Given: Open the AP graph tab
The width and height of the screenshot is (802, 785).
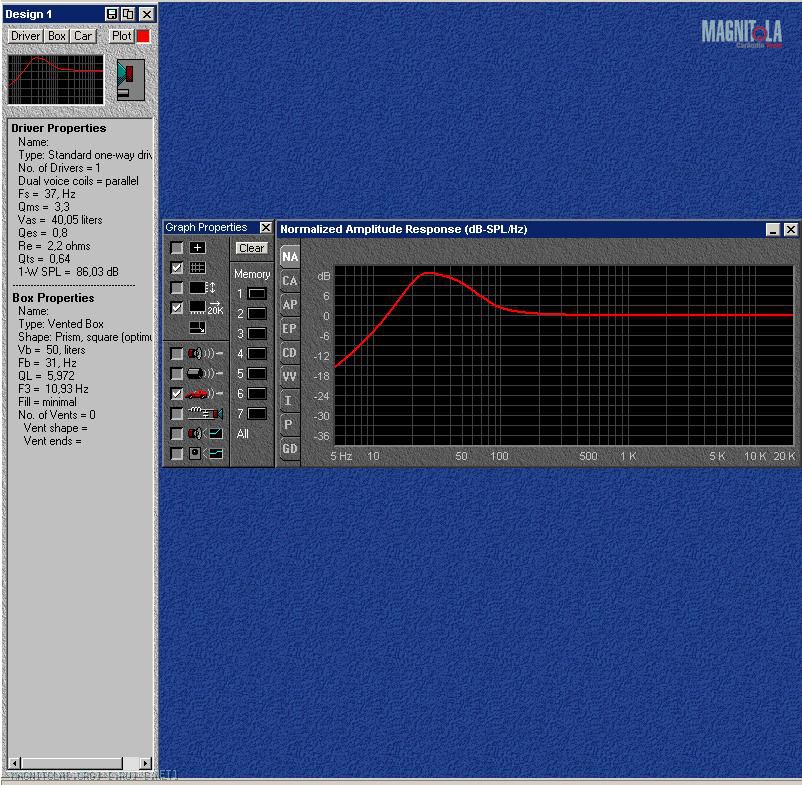Looking at the screenshot, I should point(290,305).
